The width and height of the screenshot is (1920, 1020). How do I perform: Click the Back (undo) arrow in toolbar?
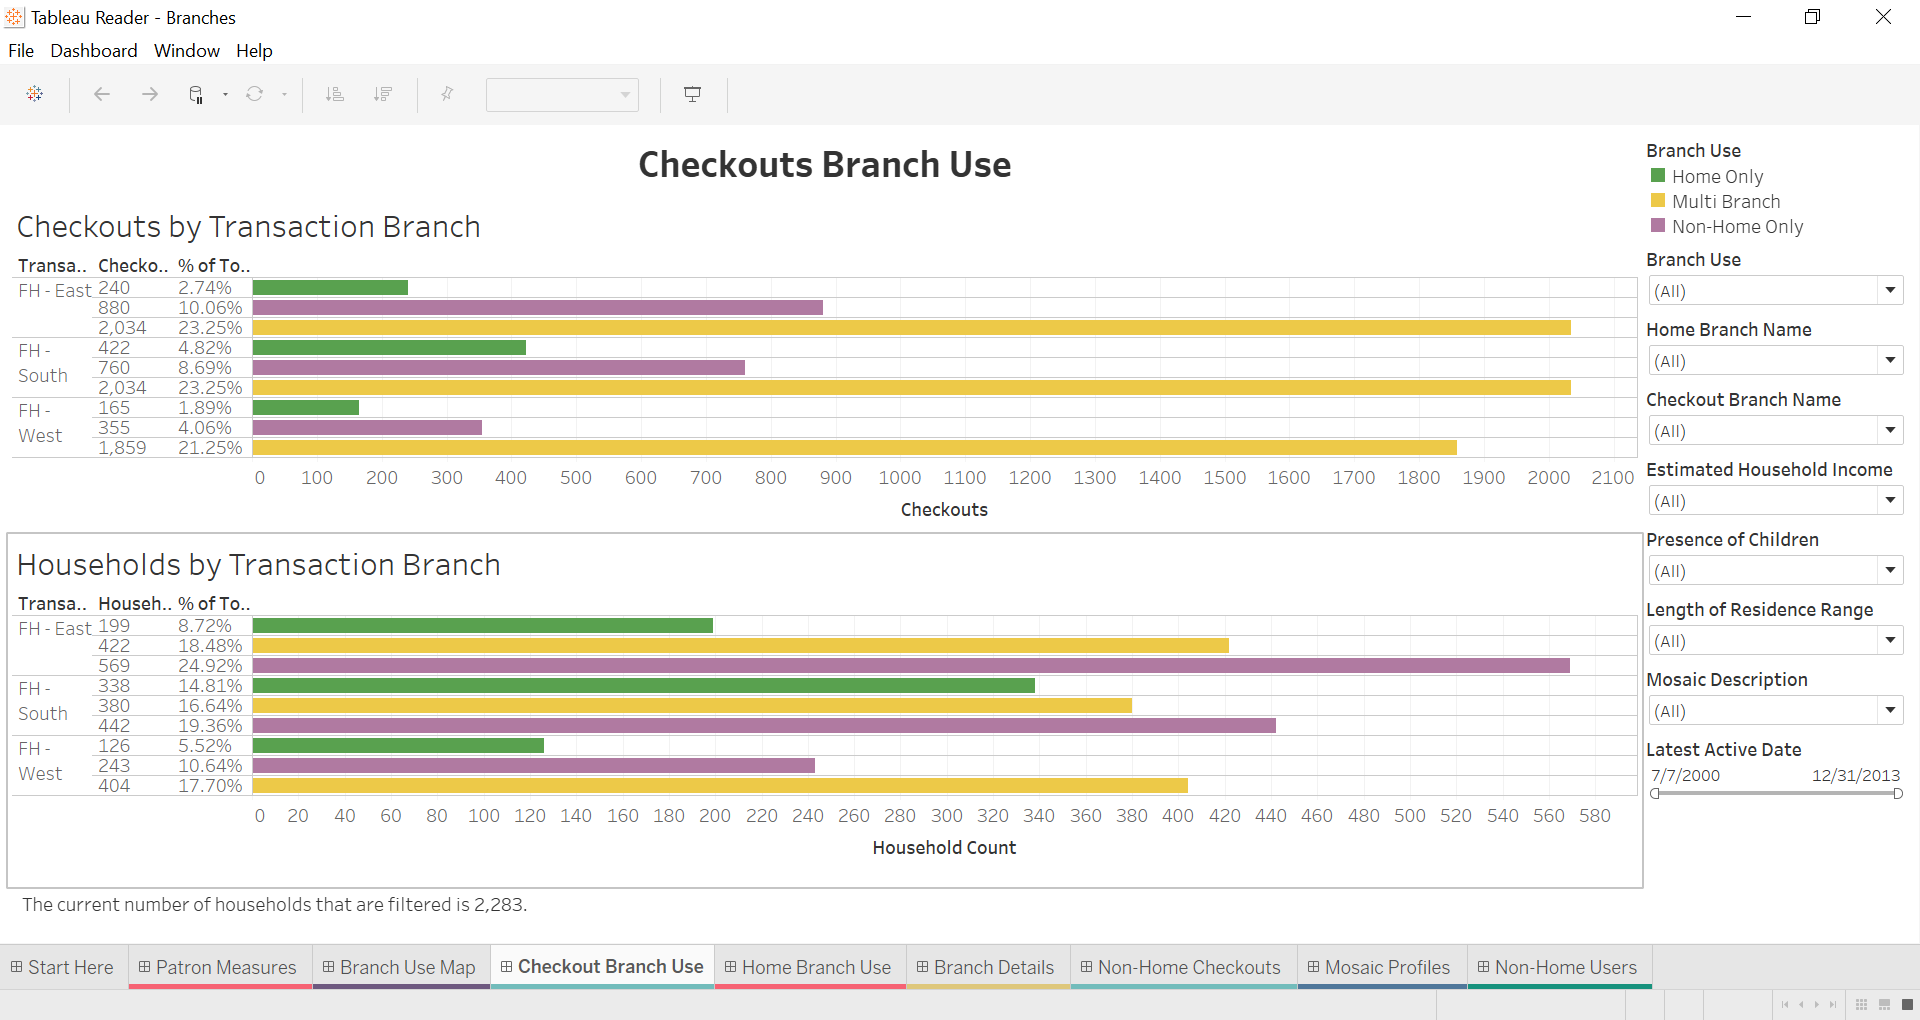click(102, 94)
